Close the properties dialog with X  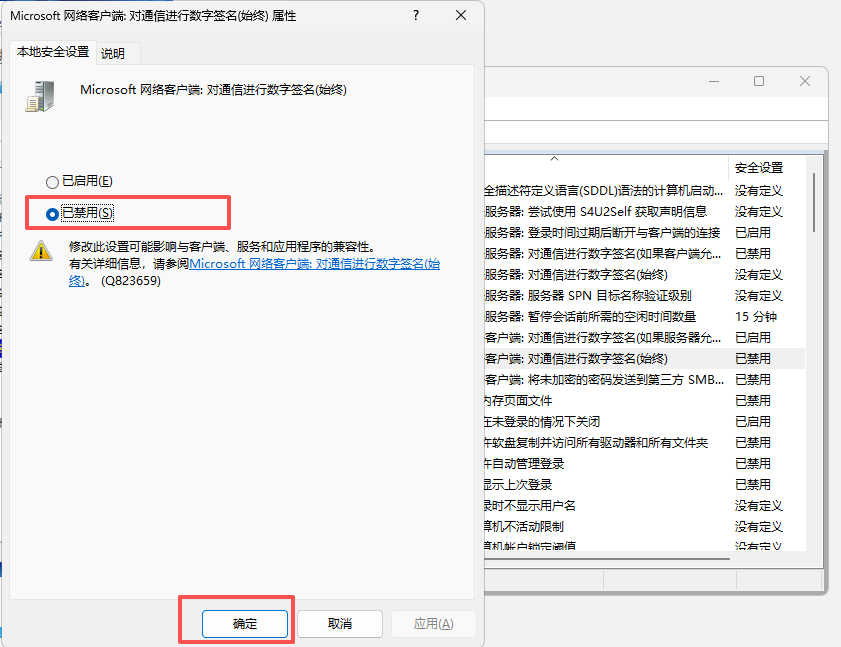click(460, 17)
